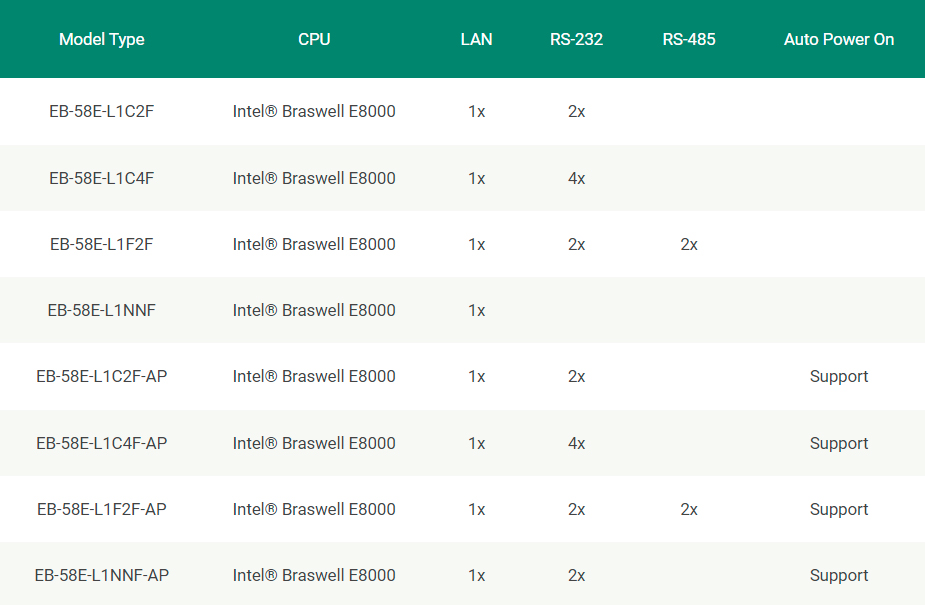Select model EB-58E-L1C4F cell
The width and height of the screenshot is (925, 605).
[101, 178]
